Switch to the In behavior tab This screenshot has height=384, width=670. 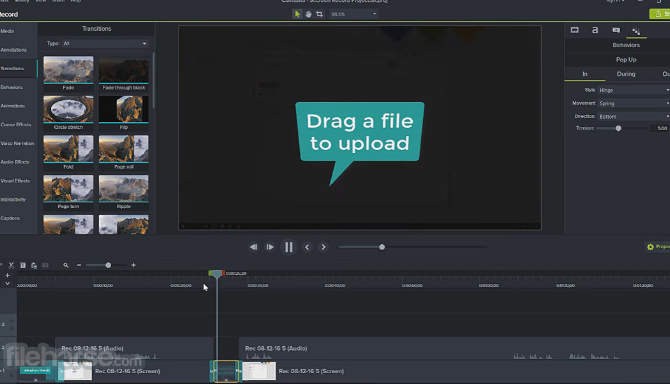(x=585, y=74)
